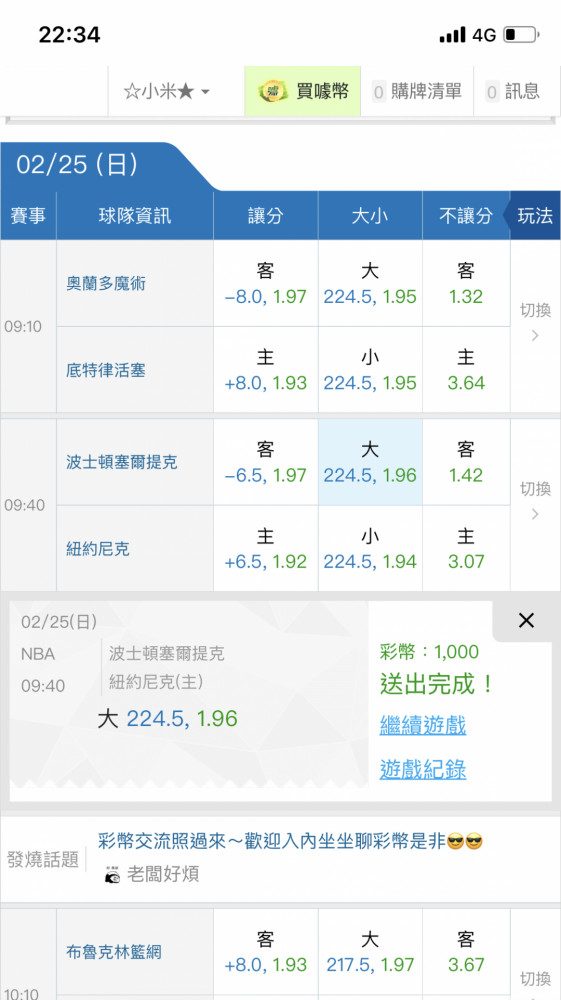561x1000 pixels.
Task: Pick 客 1.32 moneyline for 奧蘭多魔術
Action: pyautogui.click(x=466, y=284)
